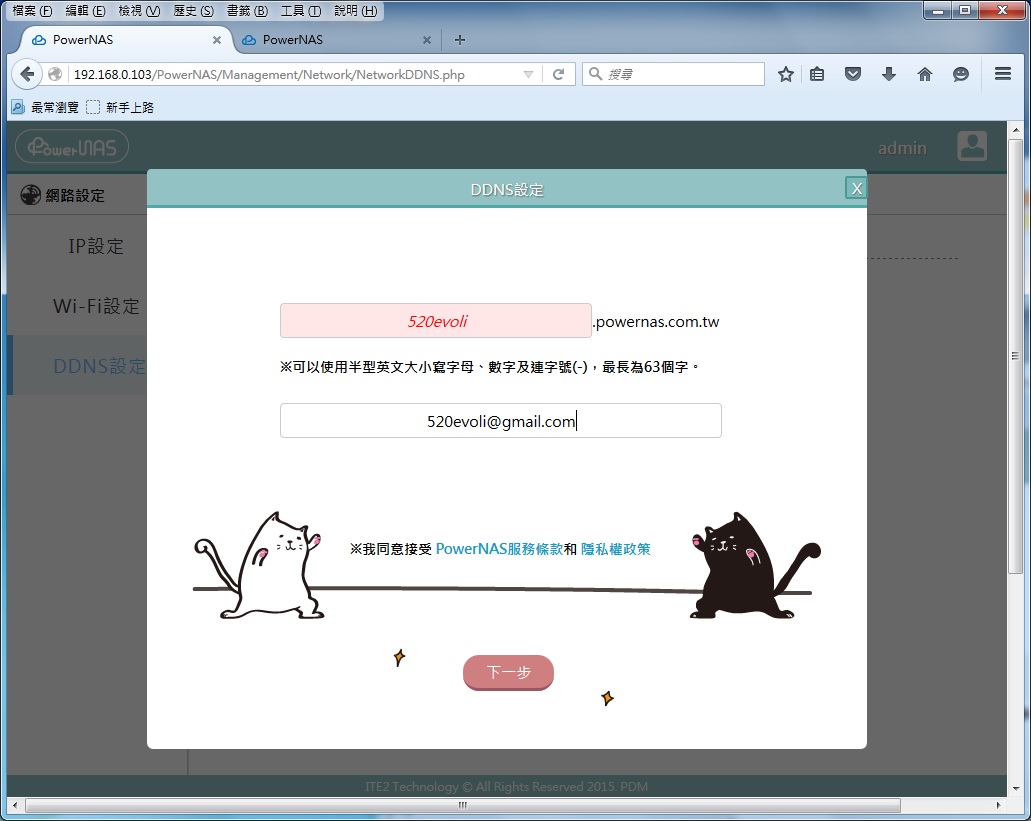Viewport: 1031px width, 821px height.
Task: Click the 520evoli@gmail.com email field
Action: coord(500,421)
